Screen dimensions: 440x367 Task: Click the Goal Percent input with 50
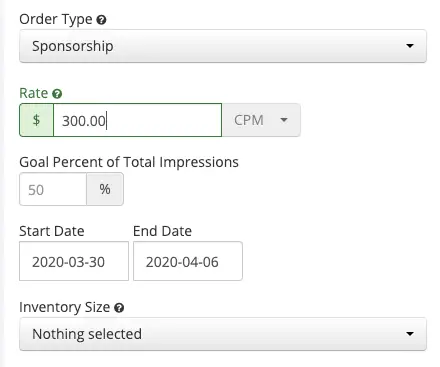coord(53,189)
